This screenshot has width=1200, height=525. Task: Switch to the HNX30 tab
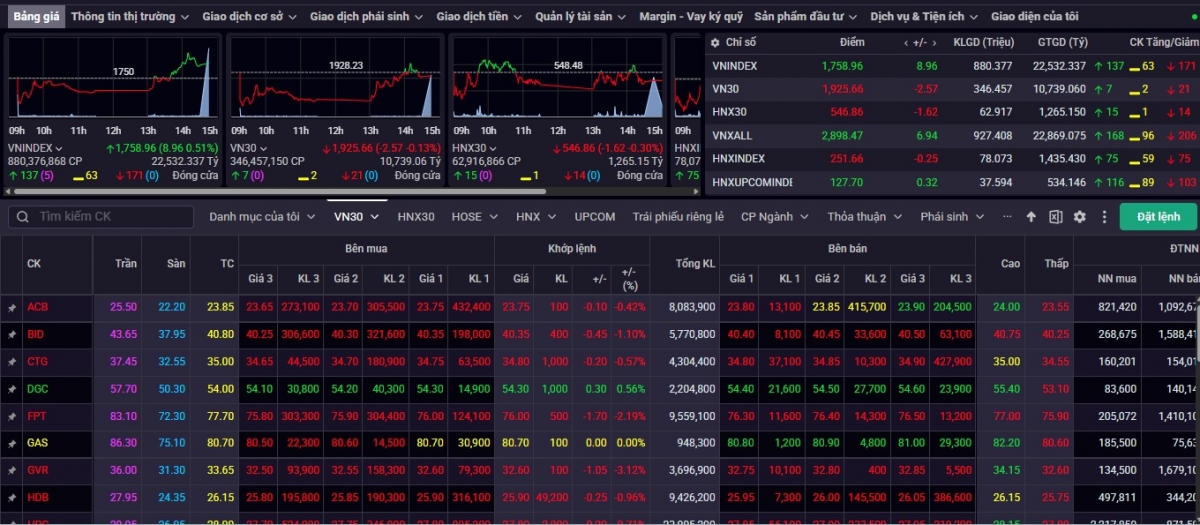416,217
